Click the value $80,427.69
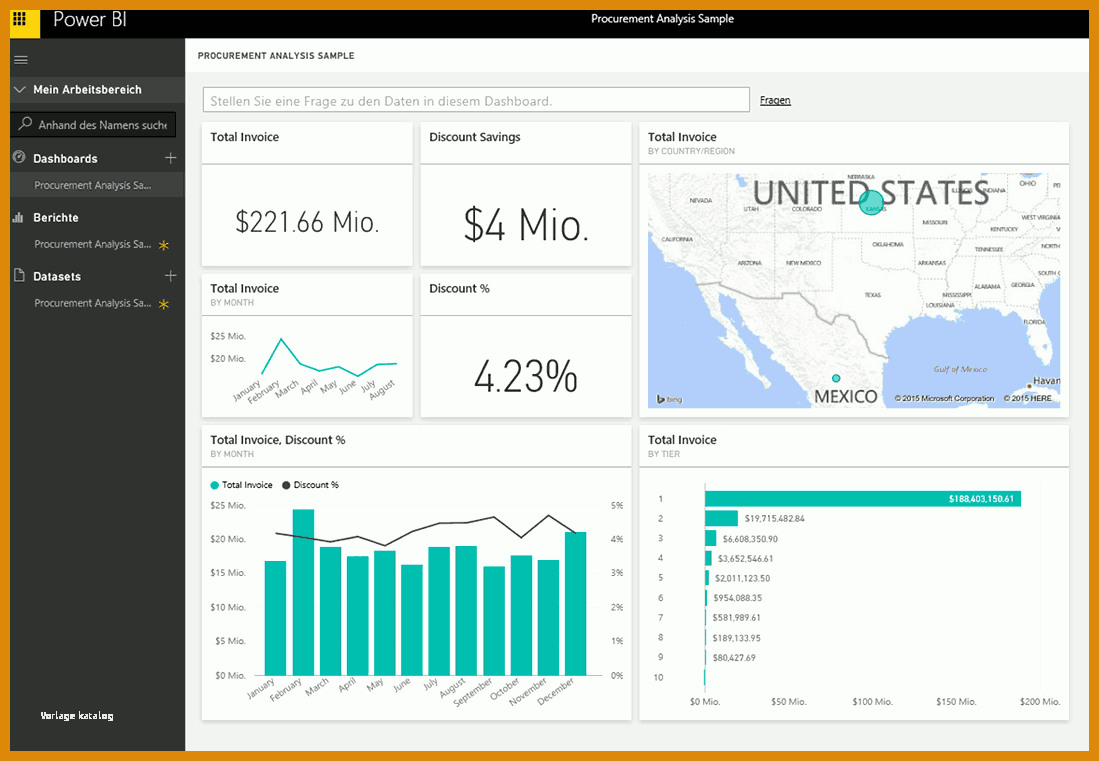The image size is (1099, 761). point(734,658)
